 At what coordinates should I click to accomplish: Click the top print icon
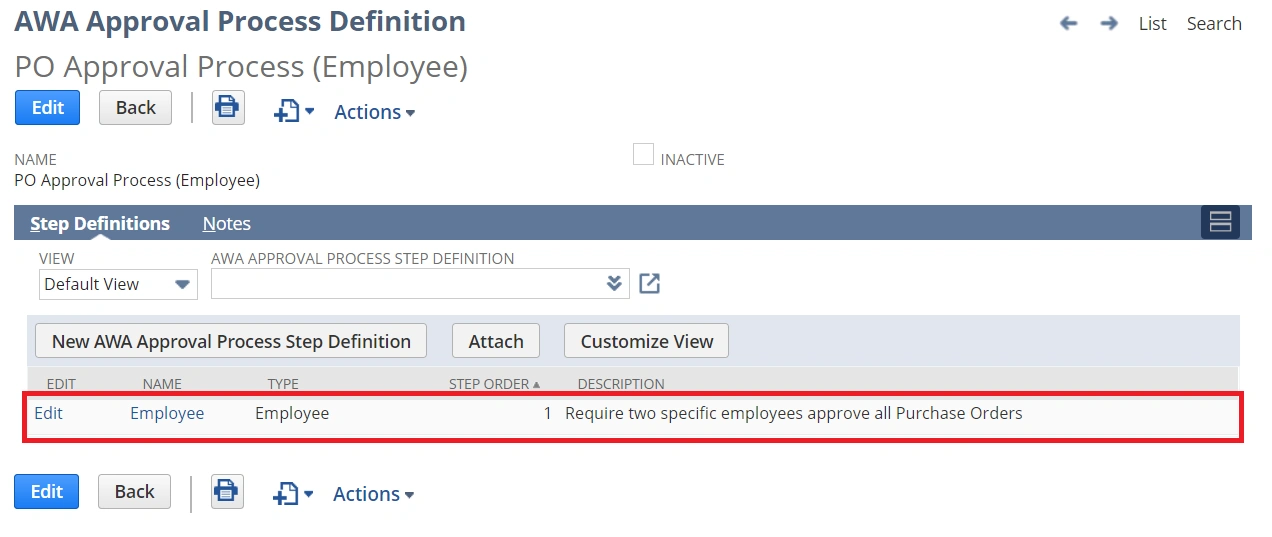click(x=228, y=108)
